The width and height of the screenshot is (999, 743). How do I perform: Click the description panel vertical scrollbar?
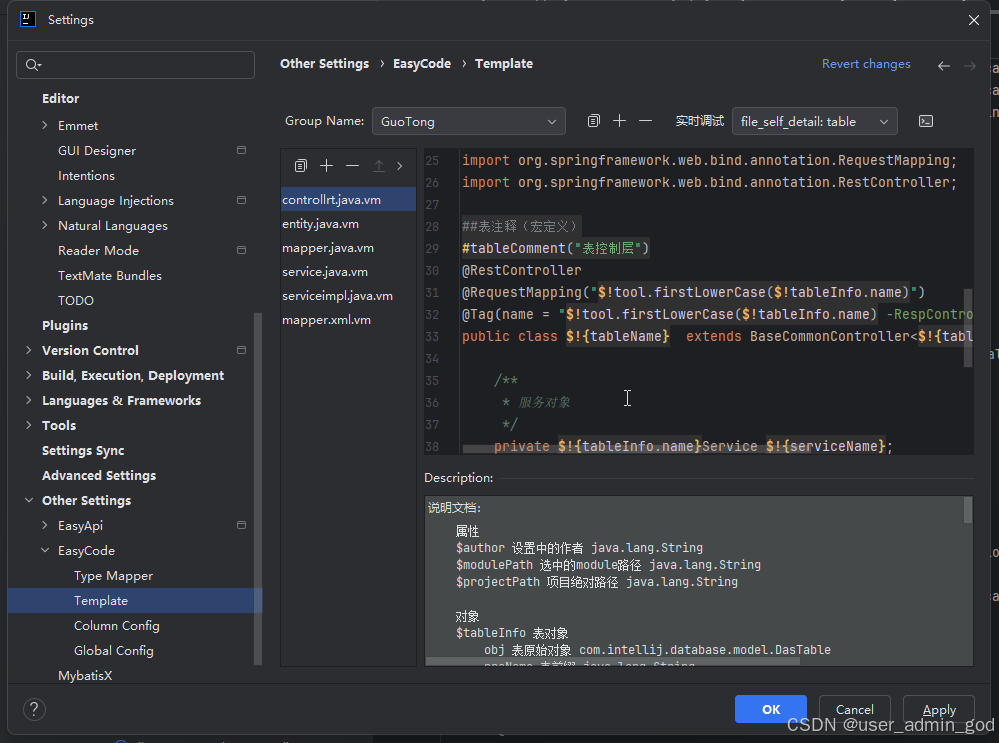click(x=968, y=510)
